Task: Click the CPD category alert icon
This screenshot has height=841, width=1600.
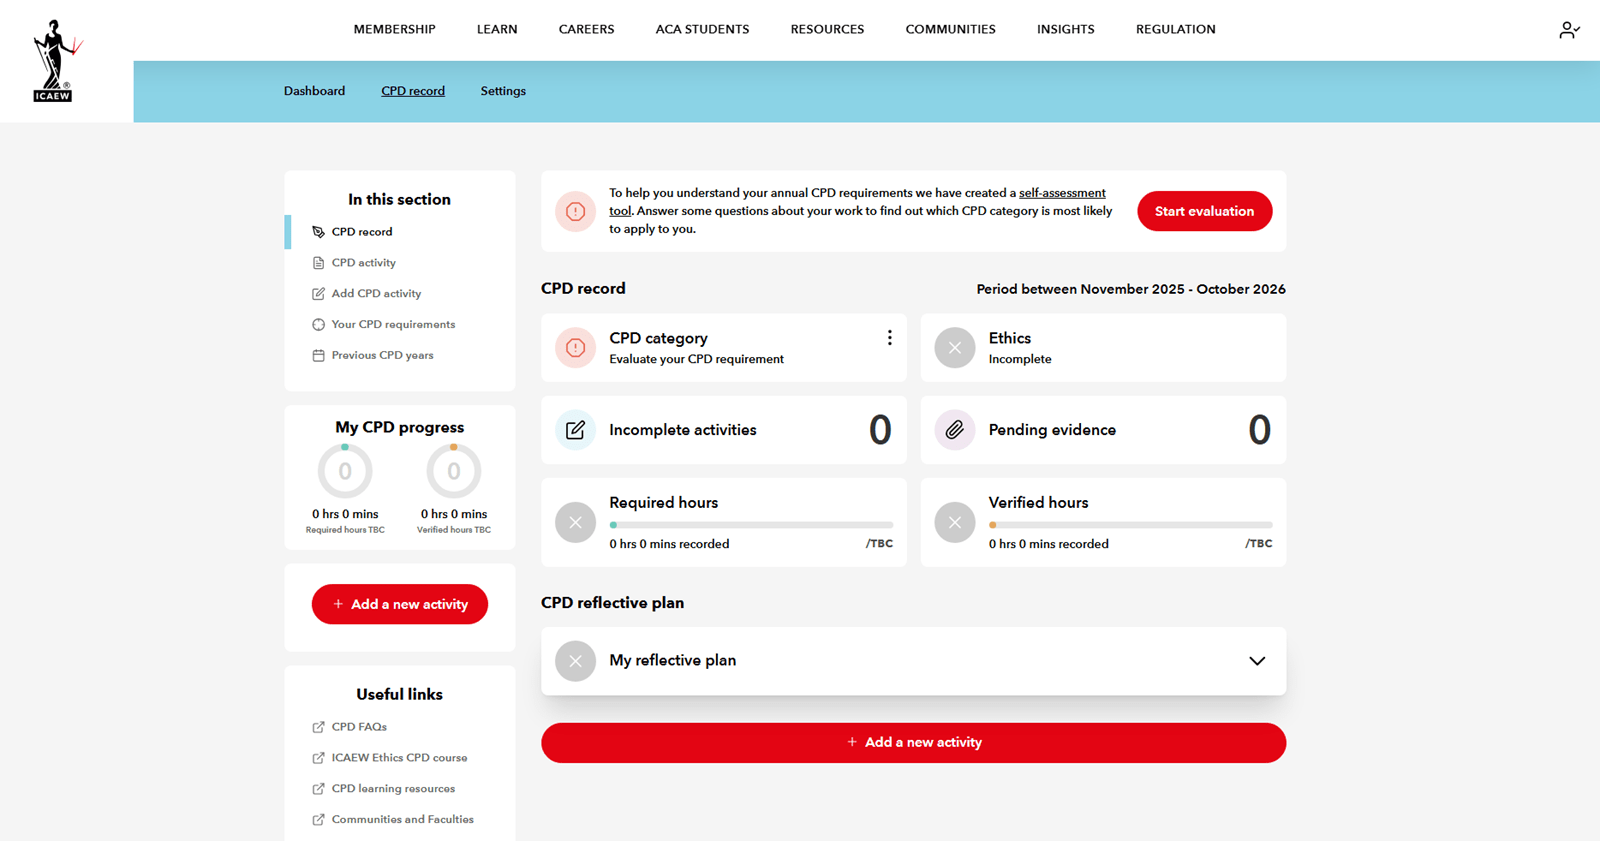Action: click(x=575, y=348)
